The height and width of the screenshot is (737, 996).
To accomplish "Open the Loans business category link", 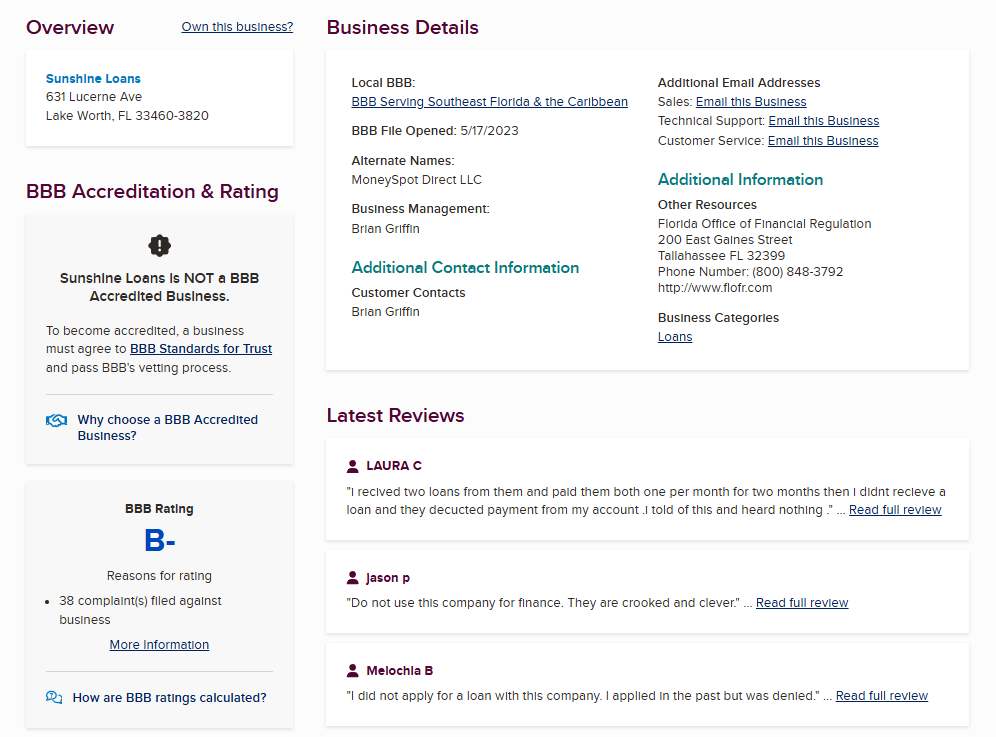I will tap(675, 337).
